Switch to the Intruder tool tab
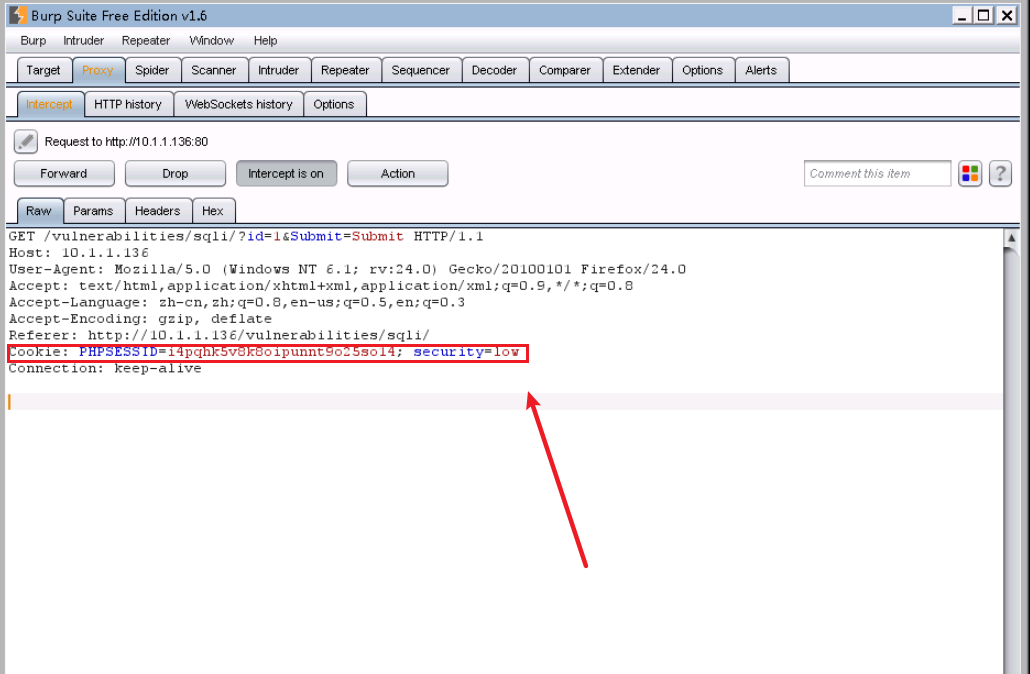1030x674 pixels. point(279,70)
